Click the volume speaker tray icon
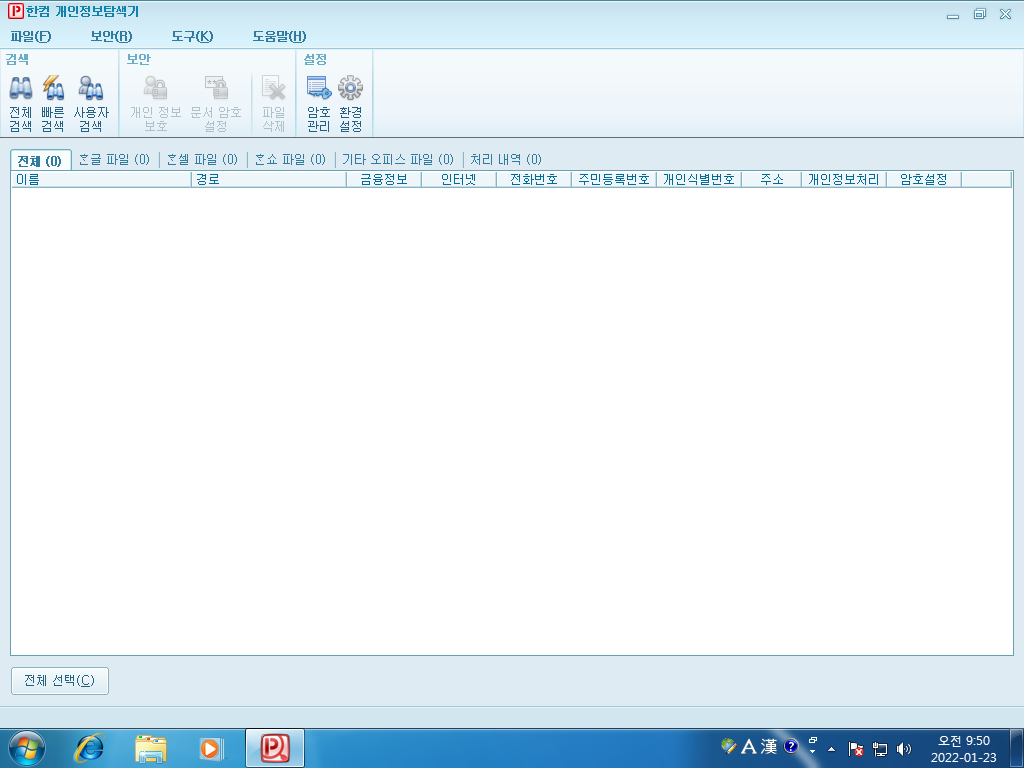The width and height of the screenshot is (1024, 768). click(904, 749)
